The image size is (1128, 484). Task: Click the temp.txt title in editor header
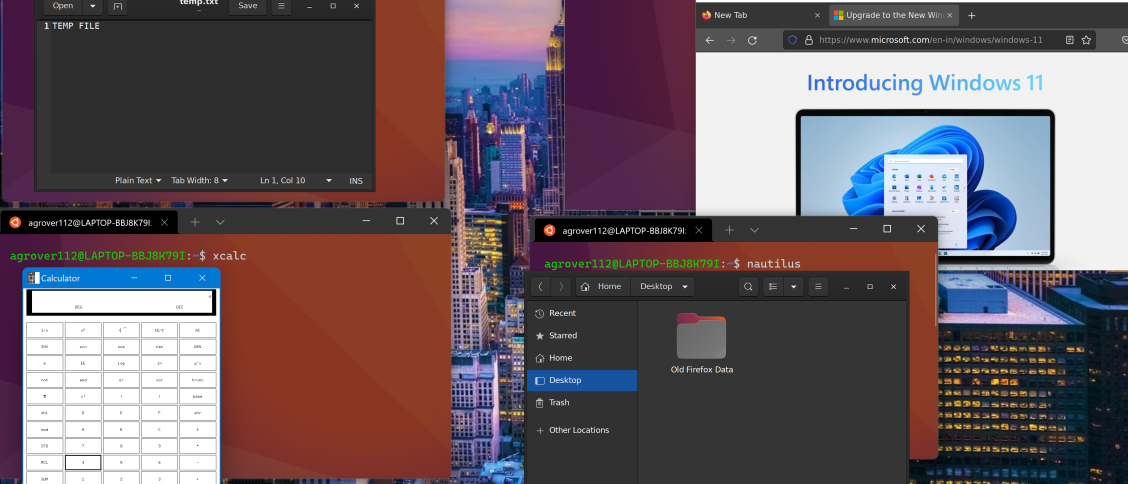tap(199, 3)
